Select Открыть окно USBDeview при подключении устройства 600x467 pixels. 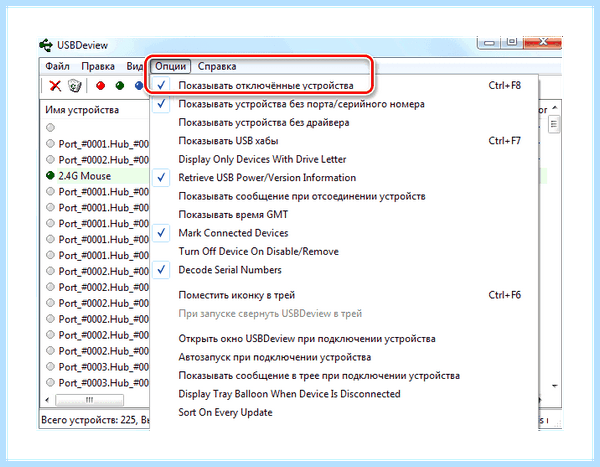pyautogui.click(x=344, y=339)
